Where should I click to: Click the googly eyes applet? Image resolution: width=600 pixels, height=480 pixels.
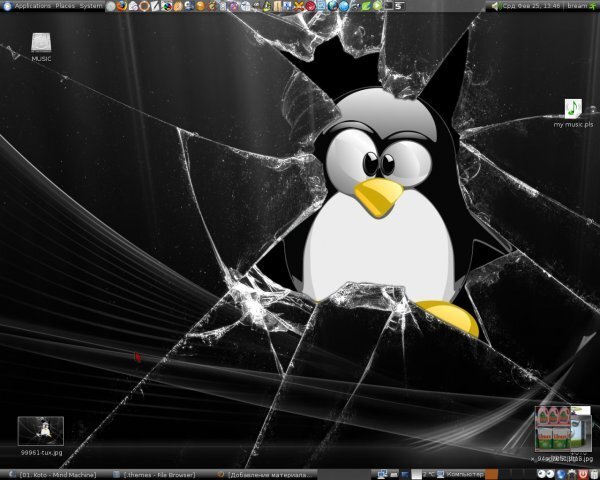click(546, 474)
